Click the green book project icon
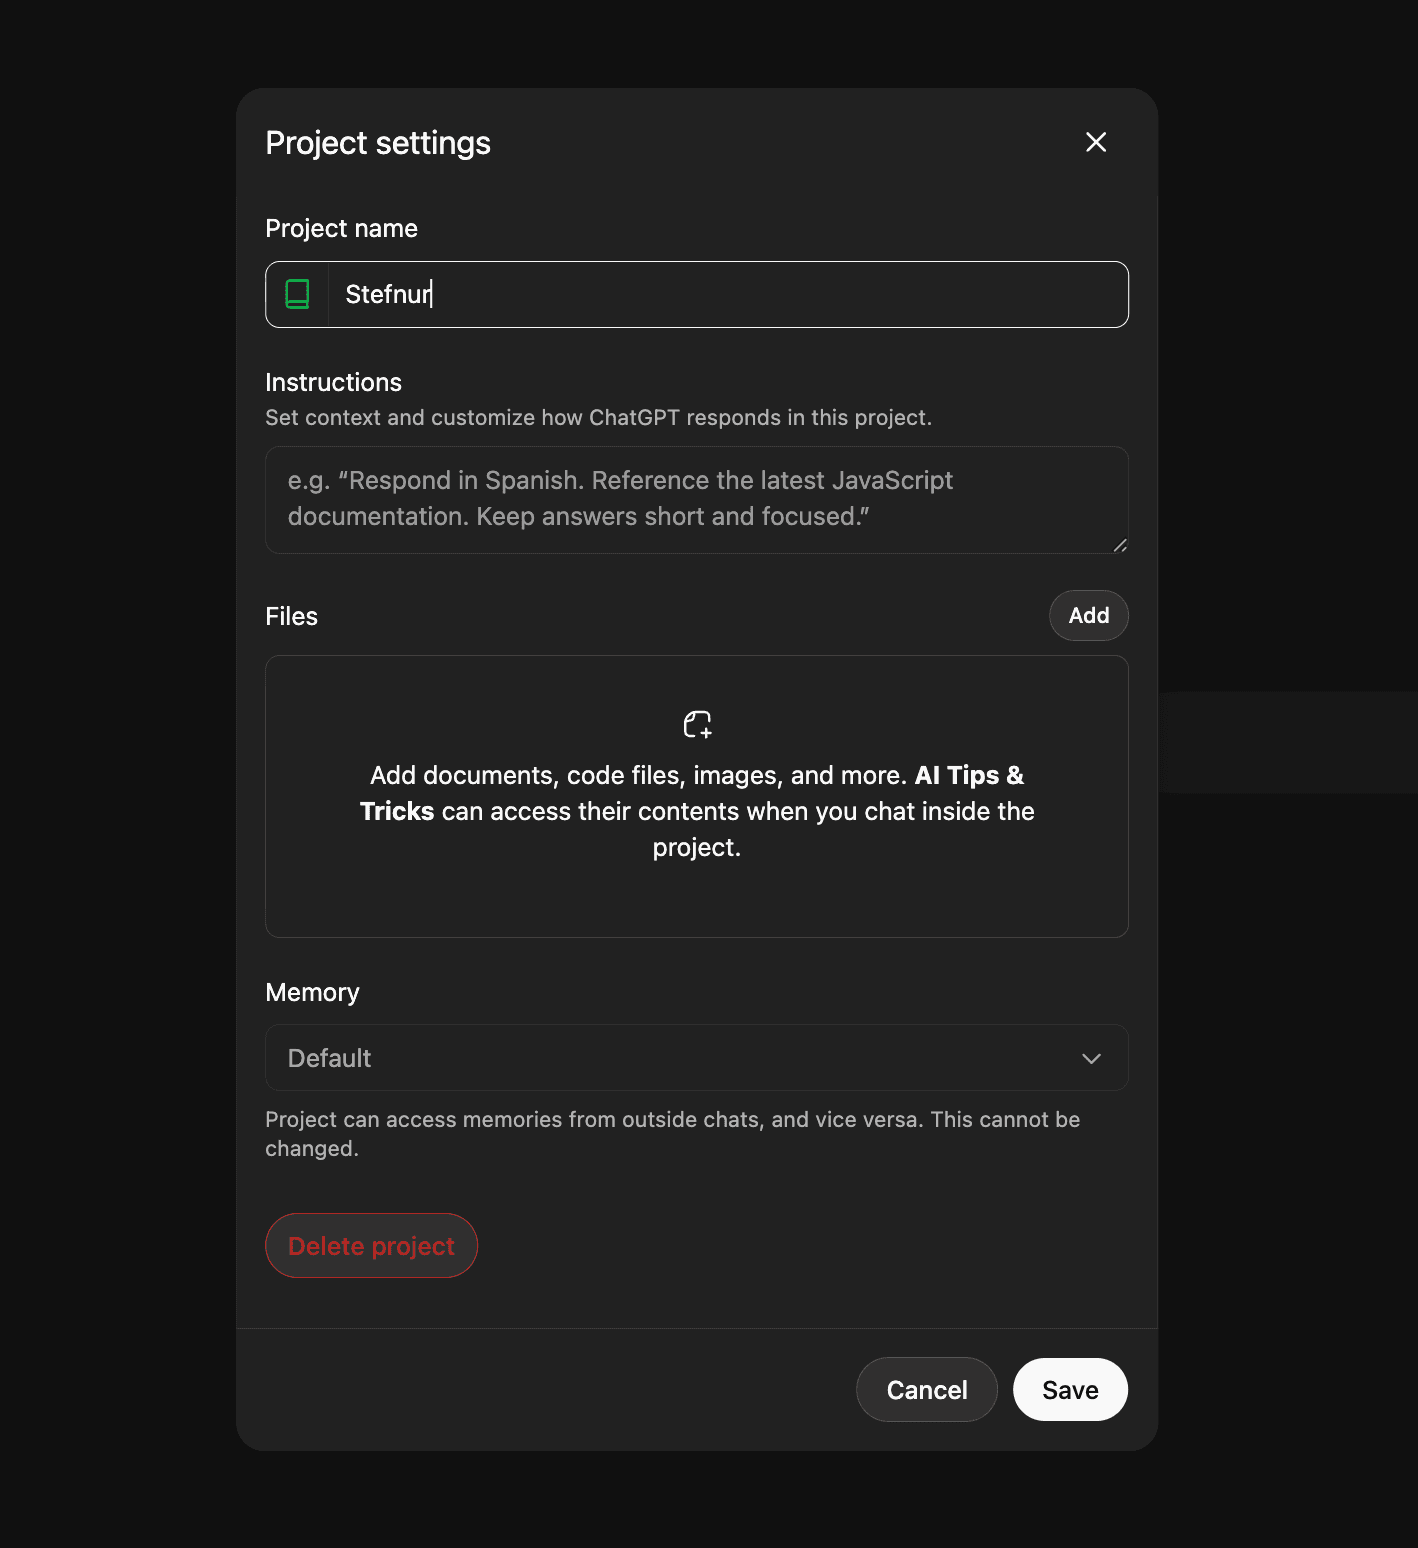The image size is (1418, 1548). tap(297, 294)
